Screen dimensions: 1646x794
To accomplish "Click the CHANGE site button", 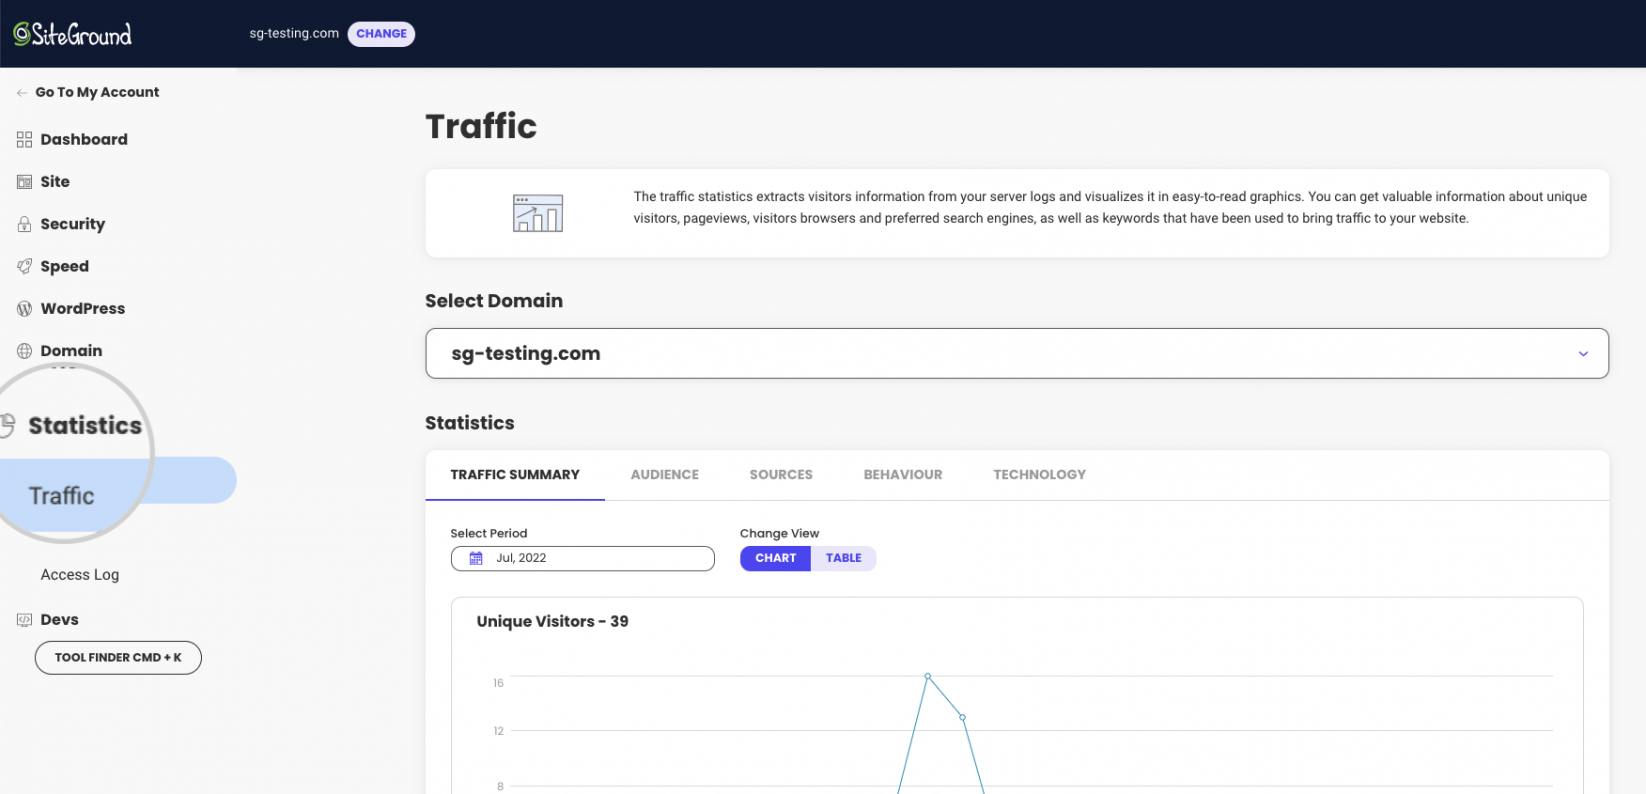I will tap(381, 34).
